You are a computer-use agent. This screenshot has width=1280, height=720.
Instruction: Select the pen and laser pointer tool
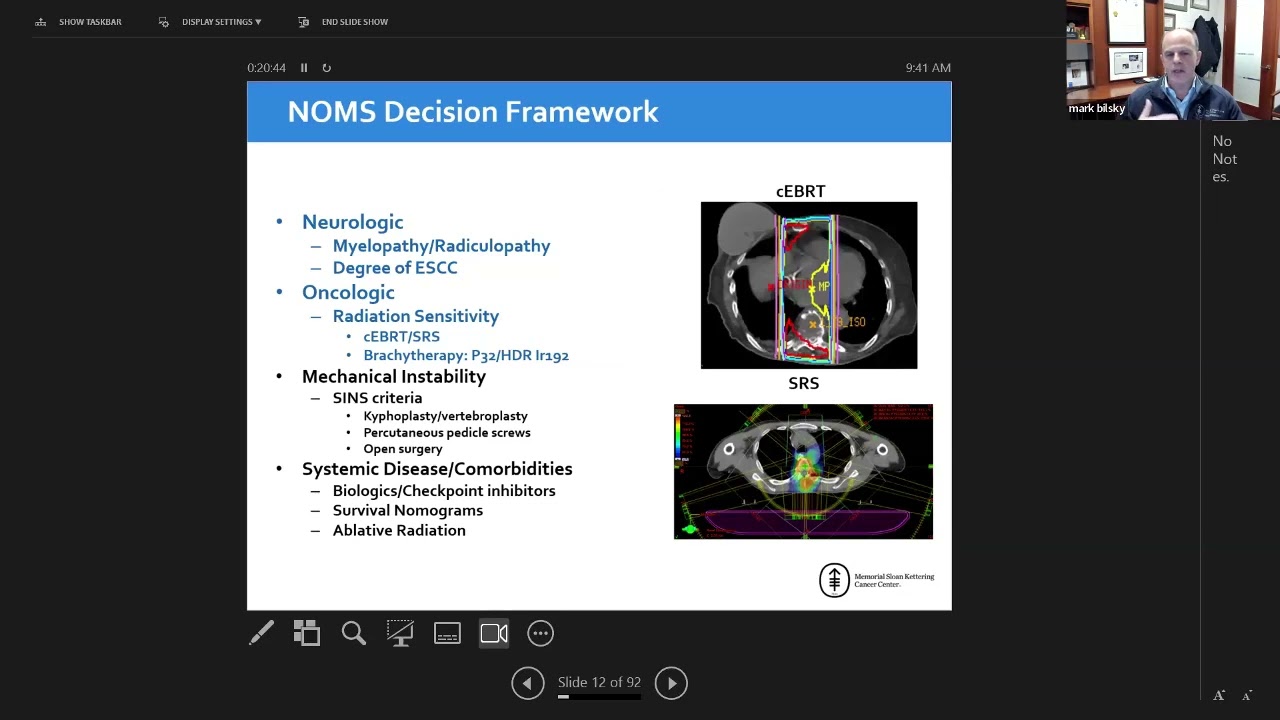pyautogui.click(x=261, y=633)
